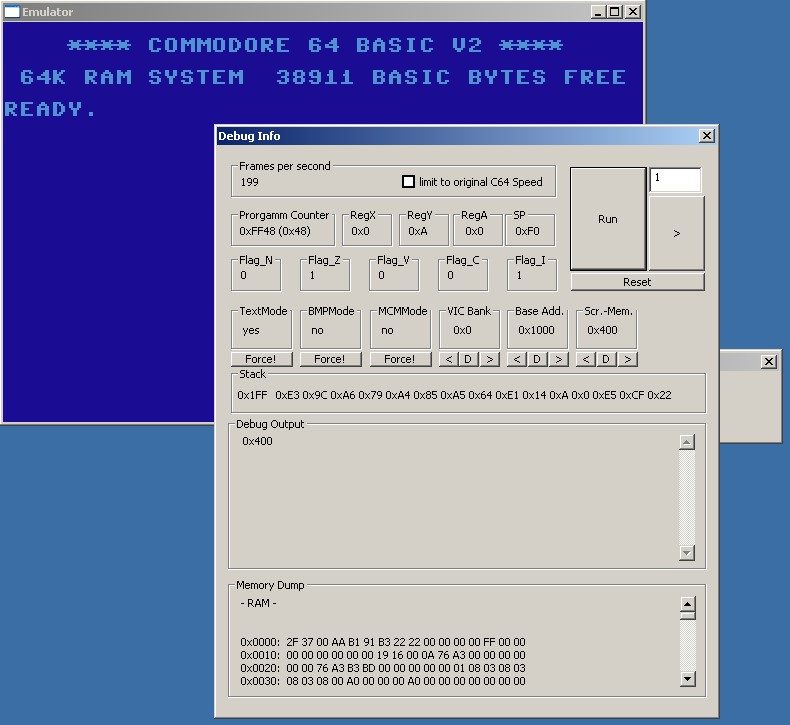Click the MCMMode value no
The image size is (790, 725).
(x=387, y=330)
